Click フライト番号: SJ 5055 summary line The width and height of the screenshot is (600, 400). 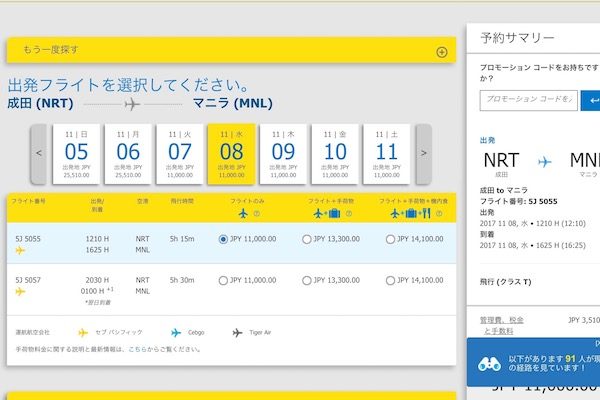[x=518, y=201]
